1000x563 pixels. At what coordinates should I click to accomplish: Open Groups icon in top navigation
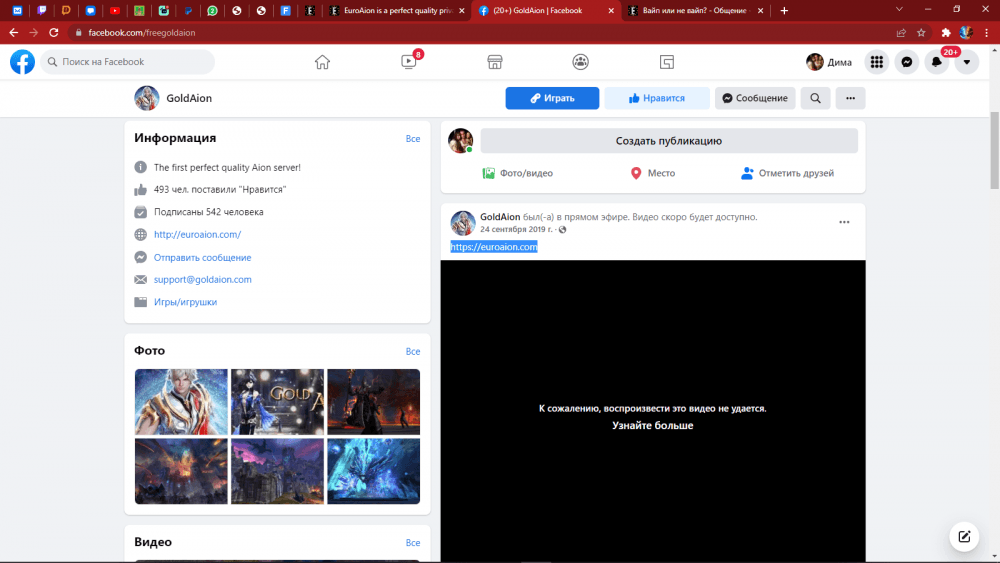tap(580, 62)
